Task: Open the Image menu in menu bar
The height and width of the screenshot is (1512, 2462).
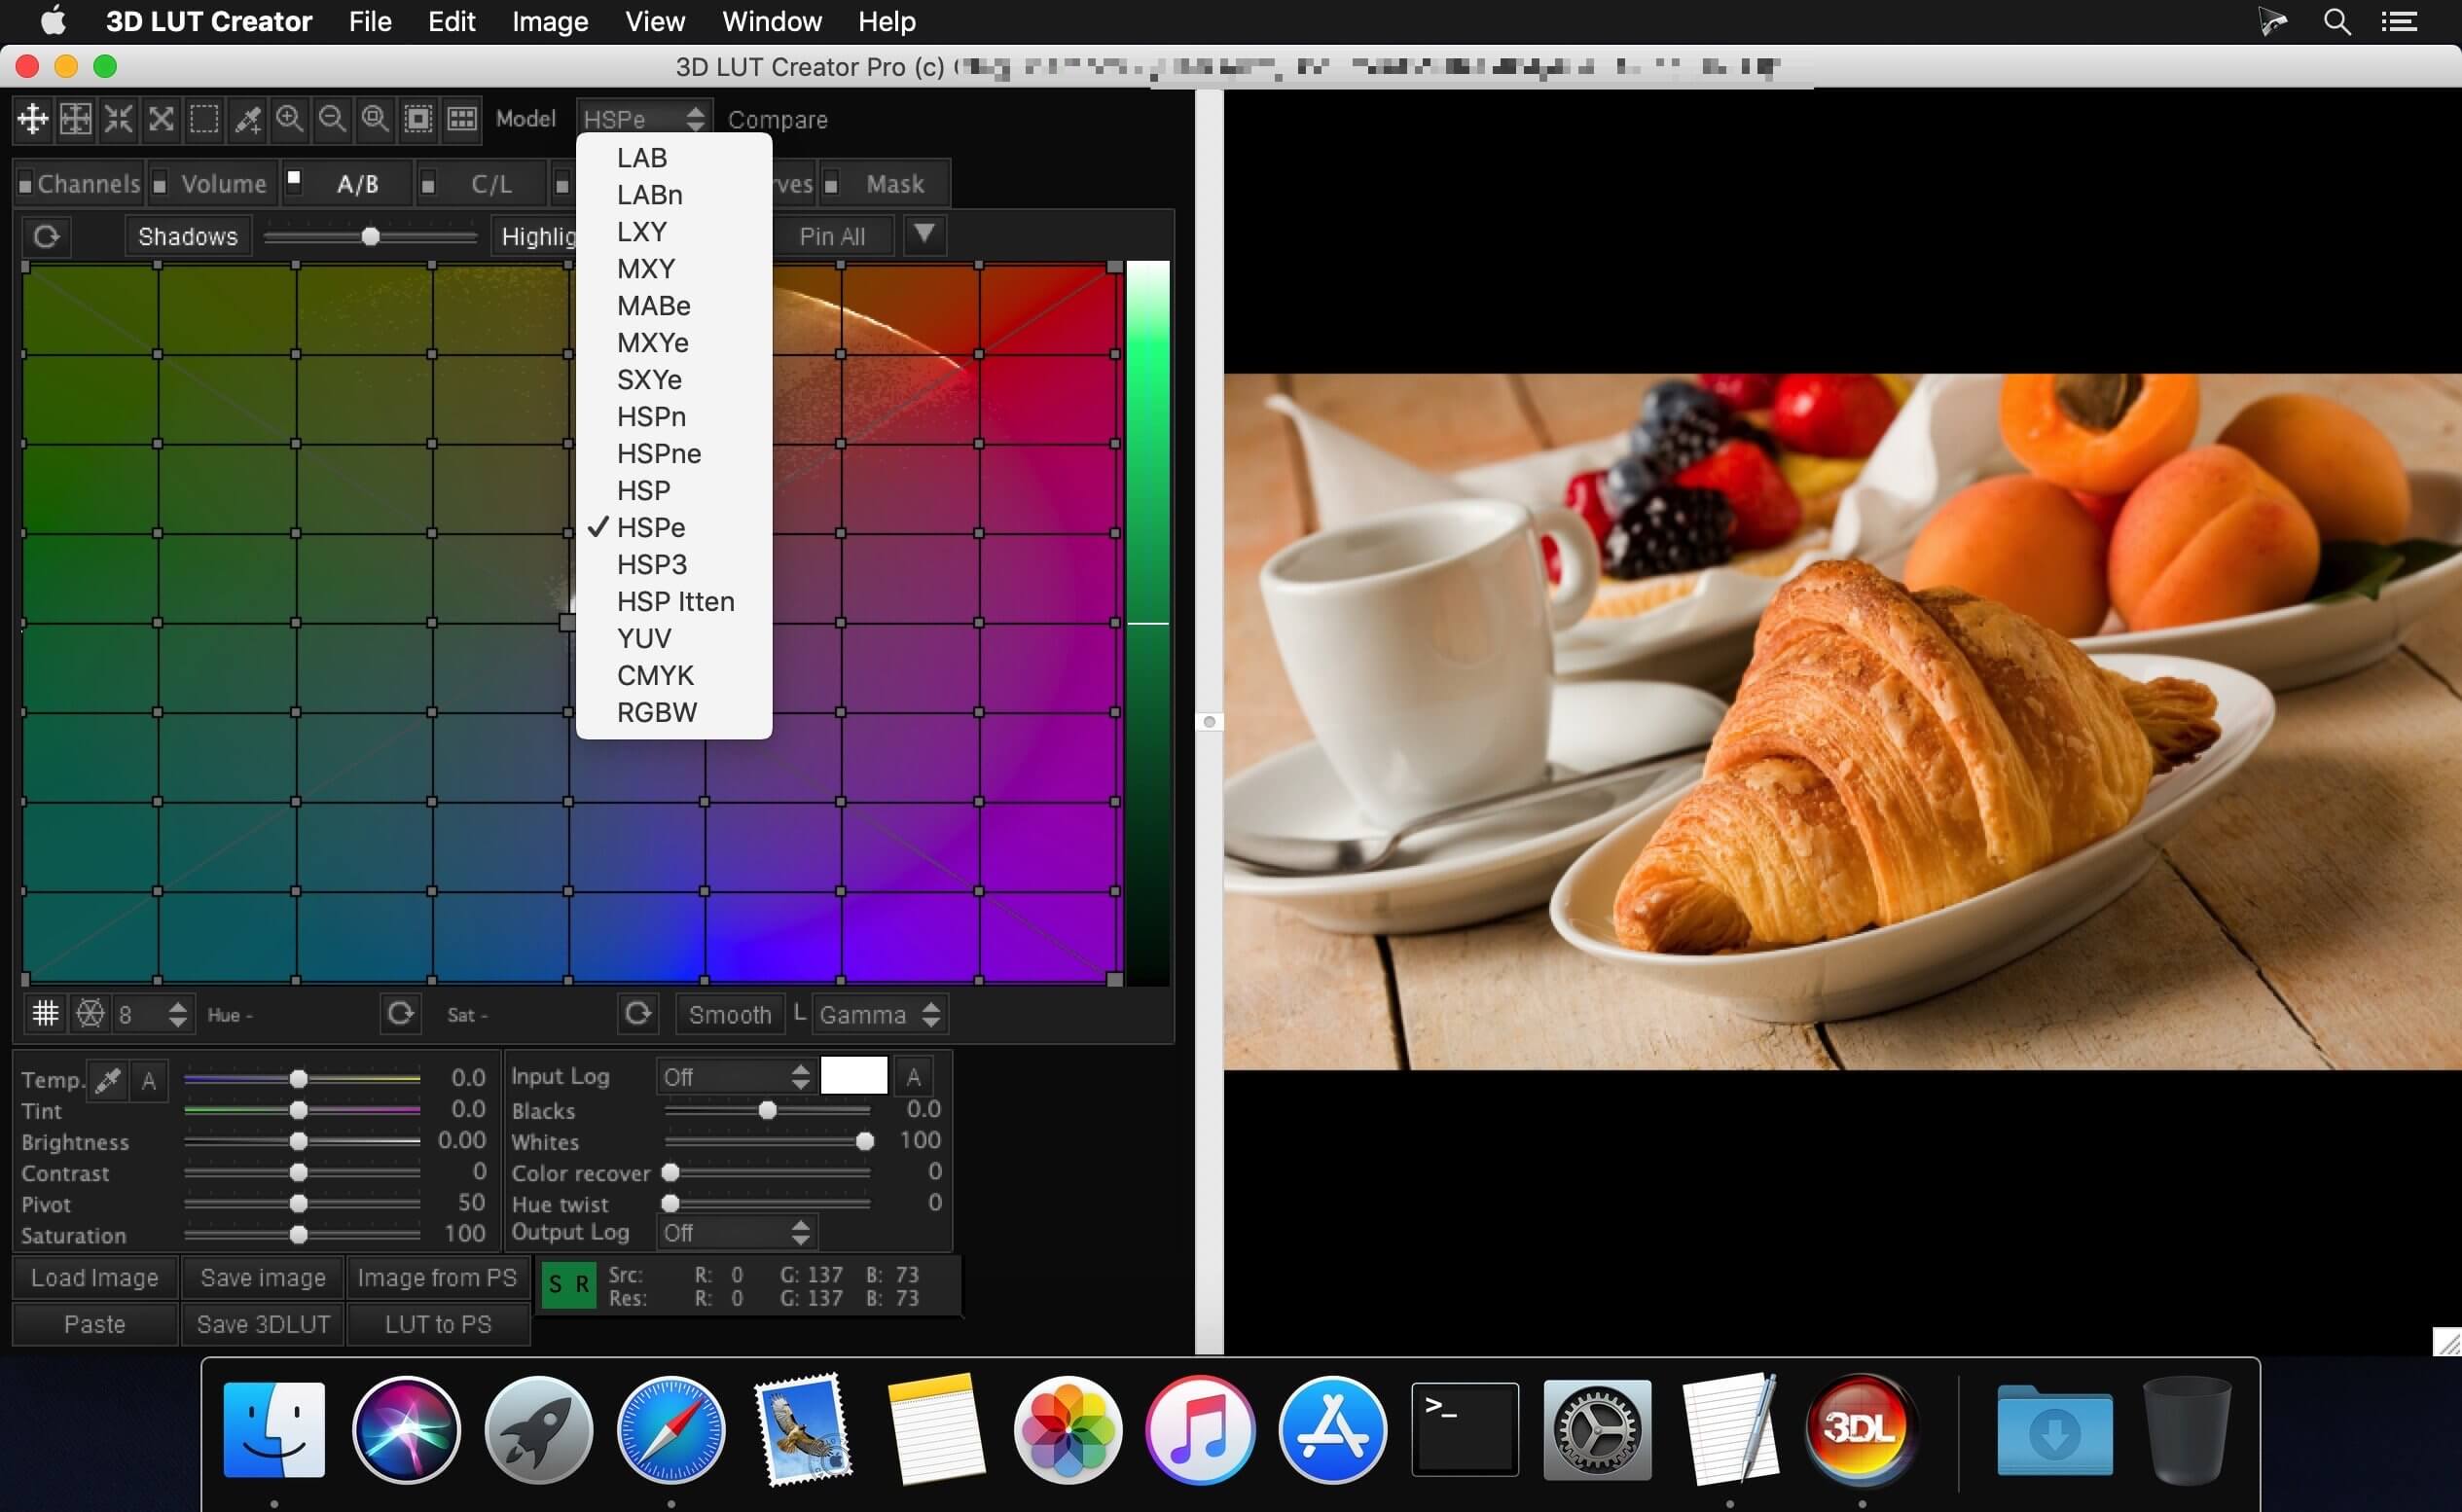Action: coord(549,21)
